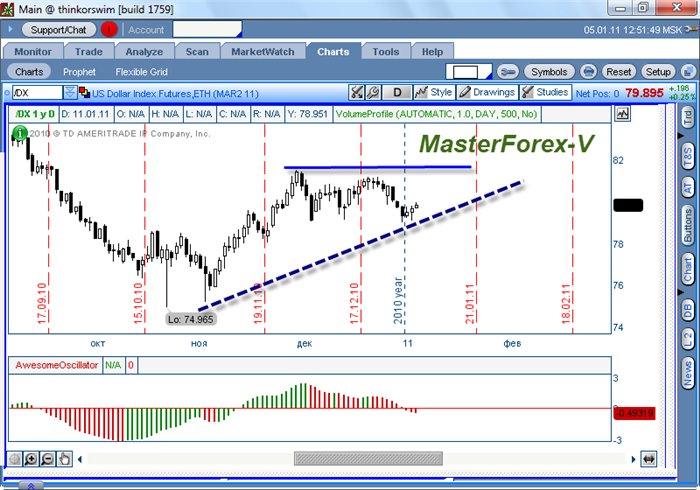This screenshot has width=700, height=490.
Task: Open the Analyze tab
Action: click(144, 52)
